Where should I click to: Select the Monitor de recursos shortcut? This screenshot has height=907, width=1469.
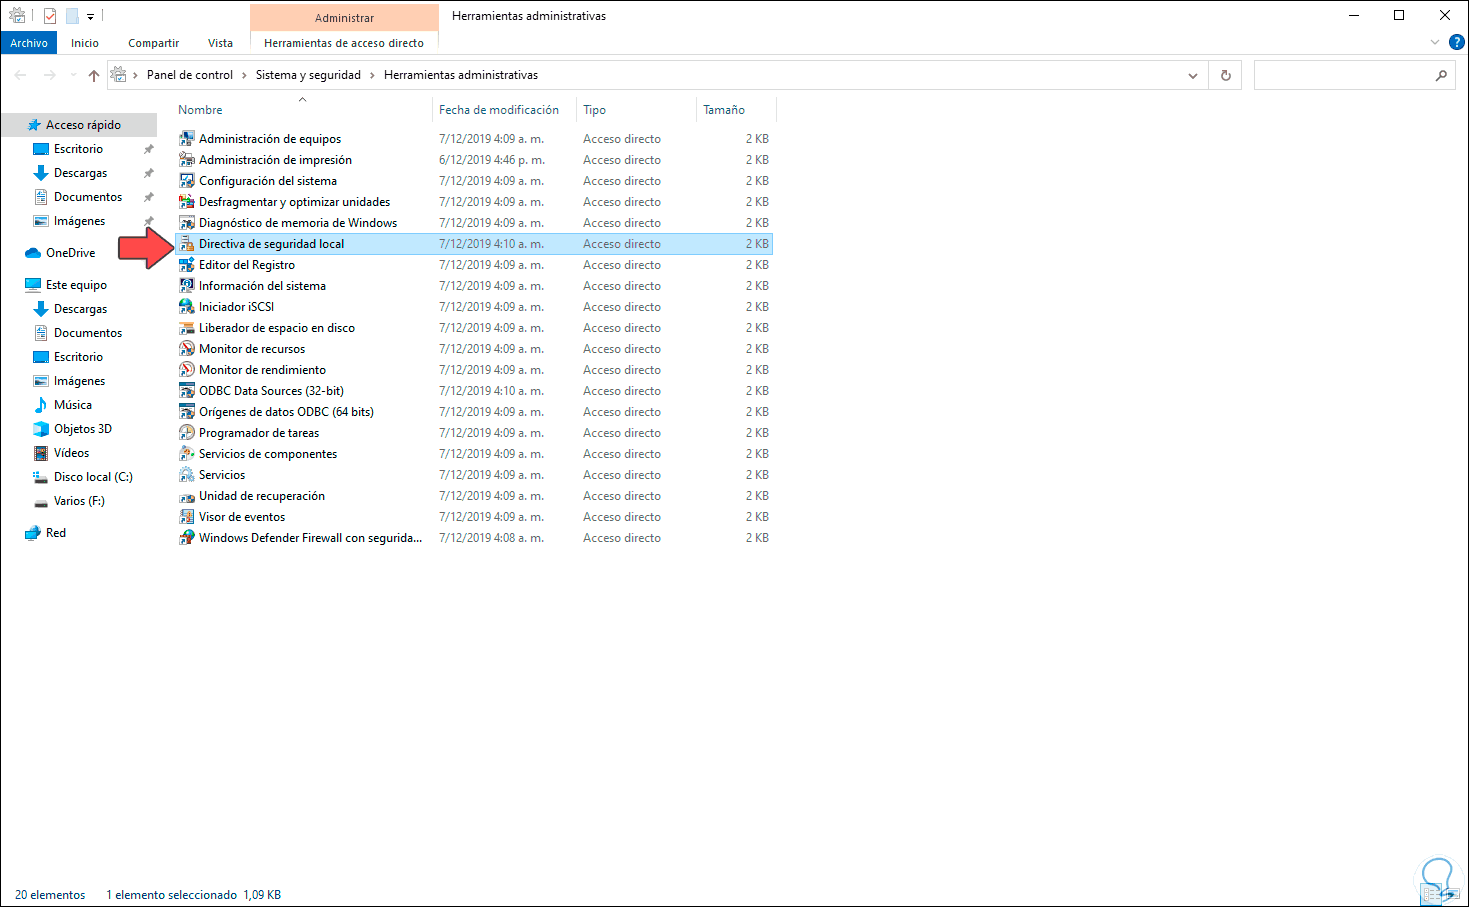tap(254, 348)
